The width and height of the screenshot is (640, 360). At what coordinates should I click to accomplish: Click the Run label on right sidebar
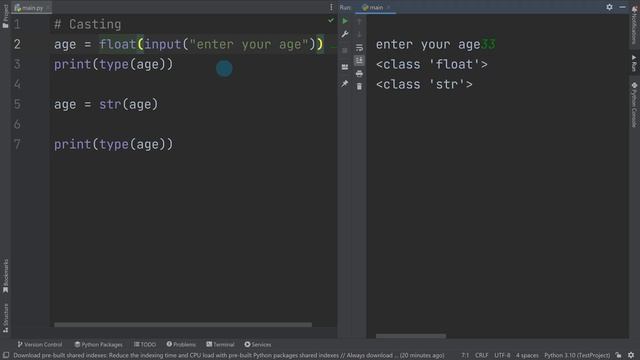[634, 63]
